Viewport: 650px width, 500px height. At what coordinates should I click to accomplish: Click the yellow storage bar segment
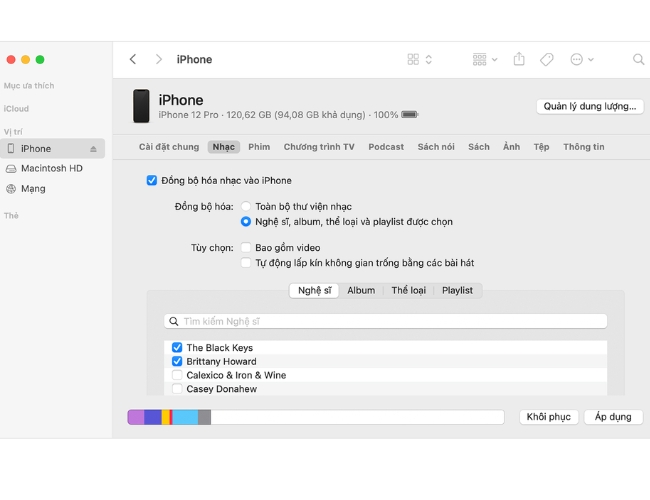point(165,417)
